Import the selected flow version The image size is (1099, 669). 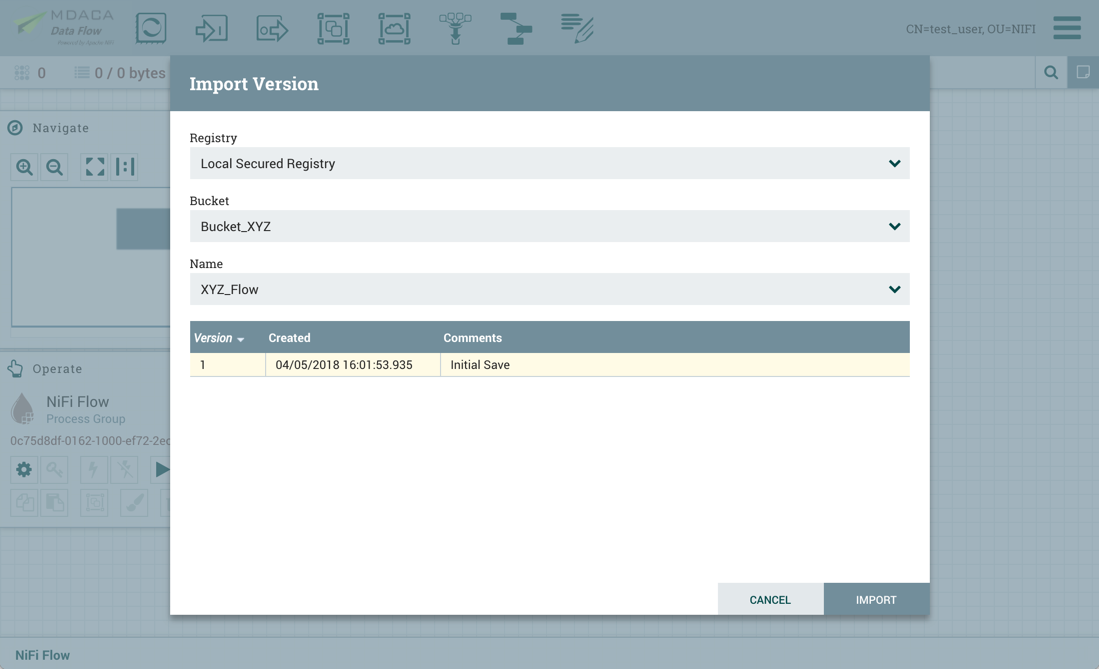coord(876,599)
